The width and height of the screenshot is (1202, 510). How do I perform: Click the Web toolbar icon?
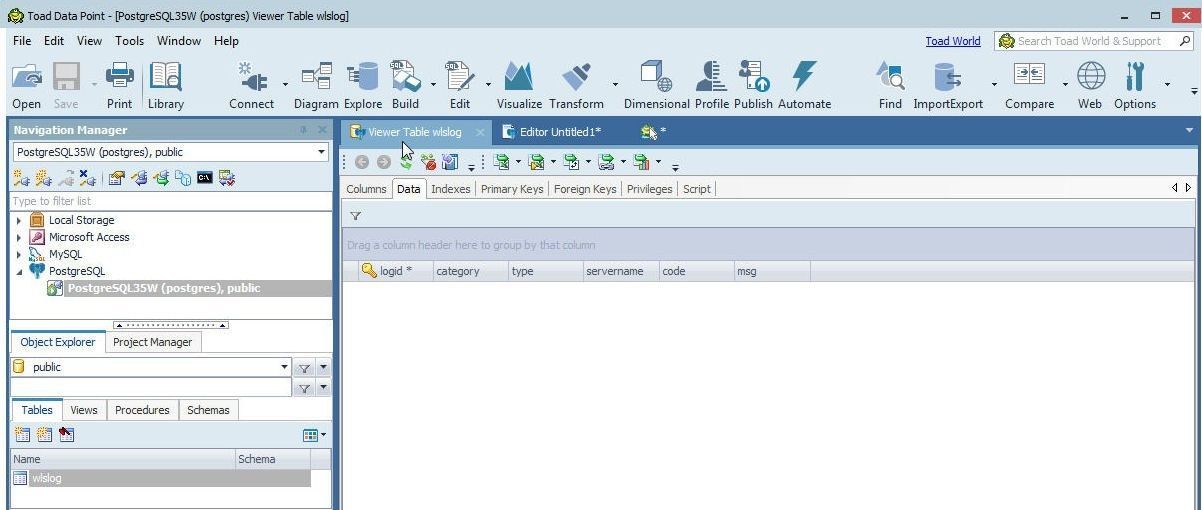[x=1090, y=85]
